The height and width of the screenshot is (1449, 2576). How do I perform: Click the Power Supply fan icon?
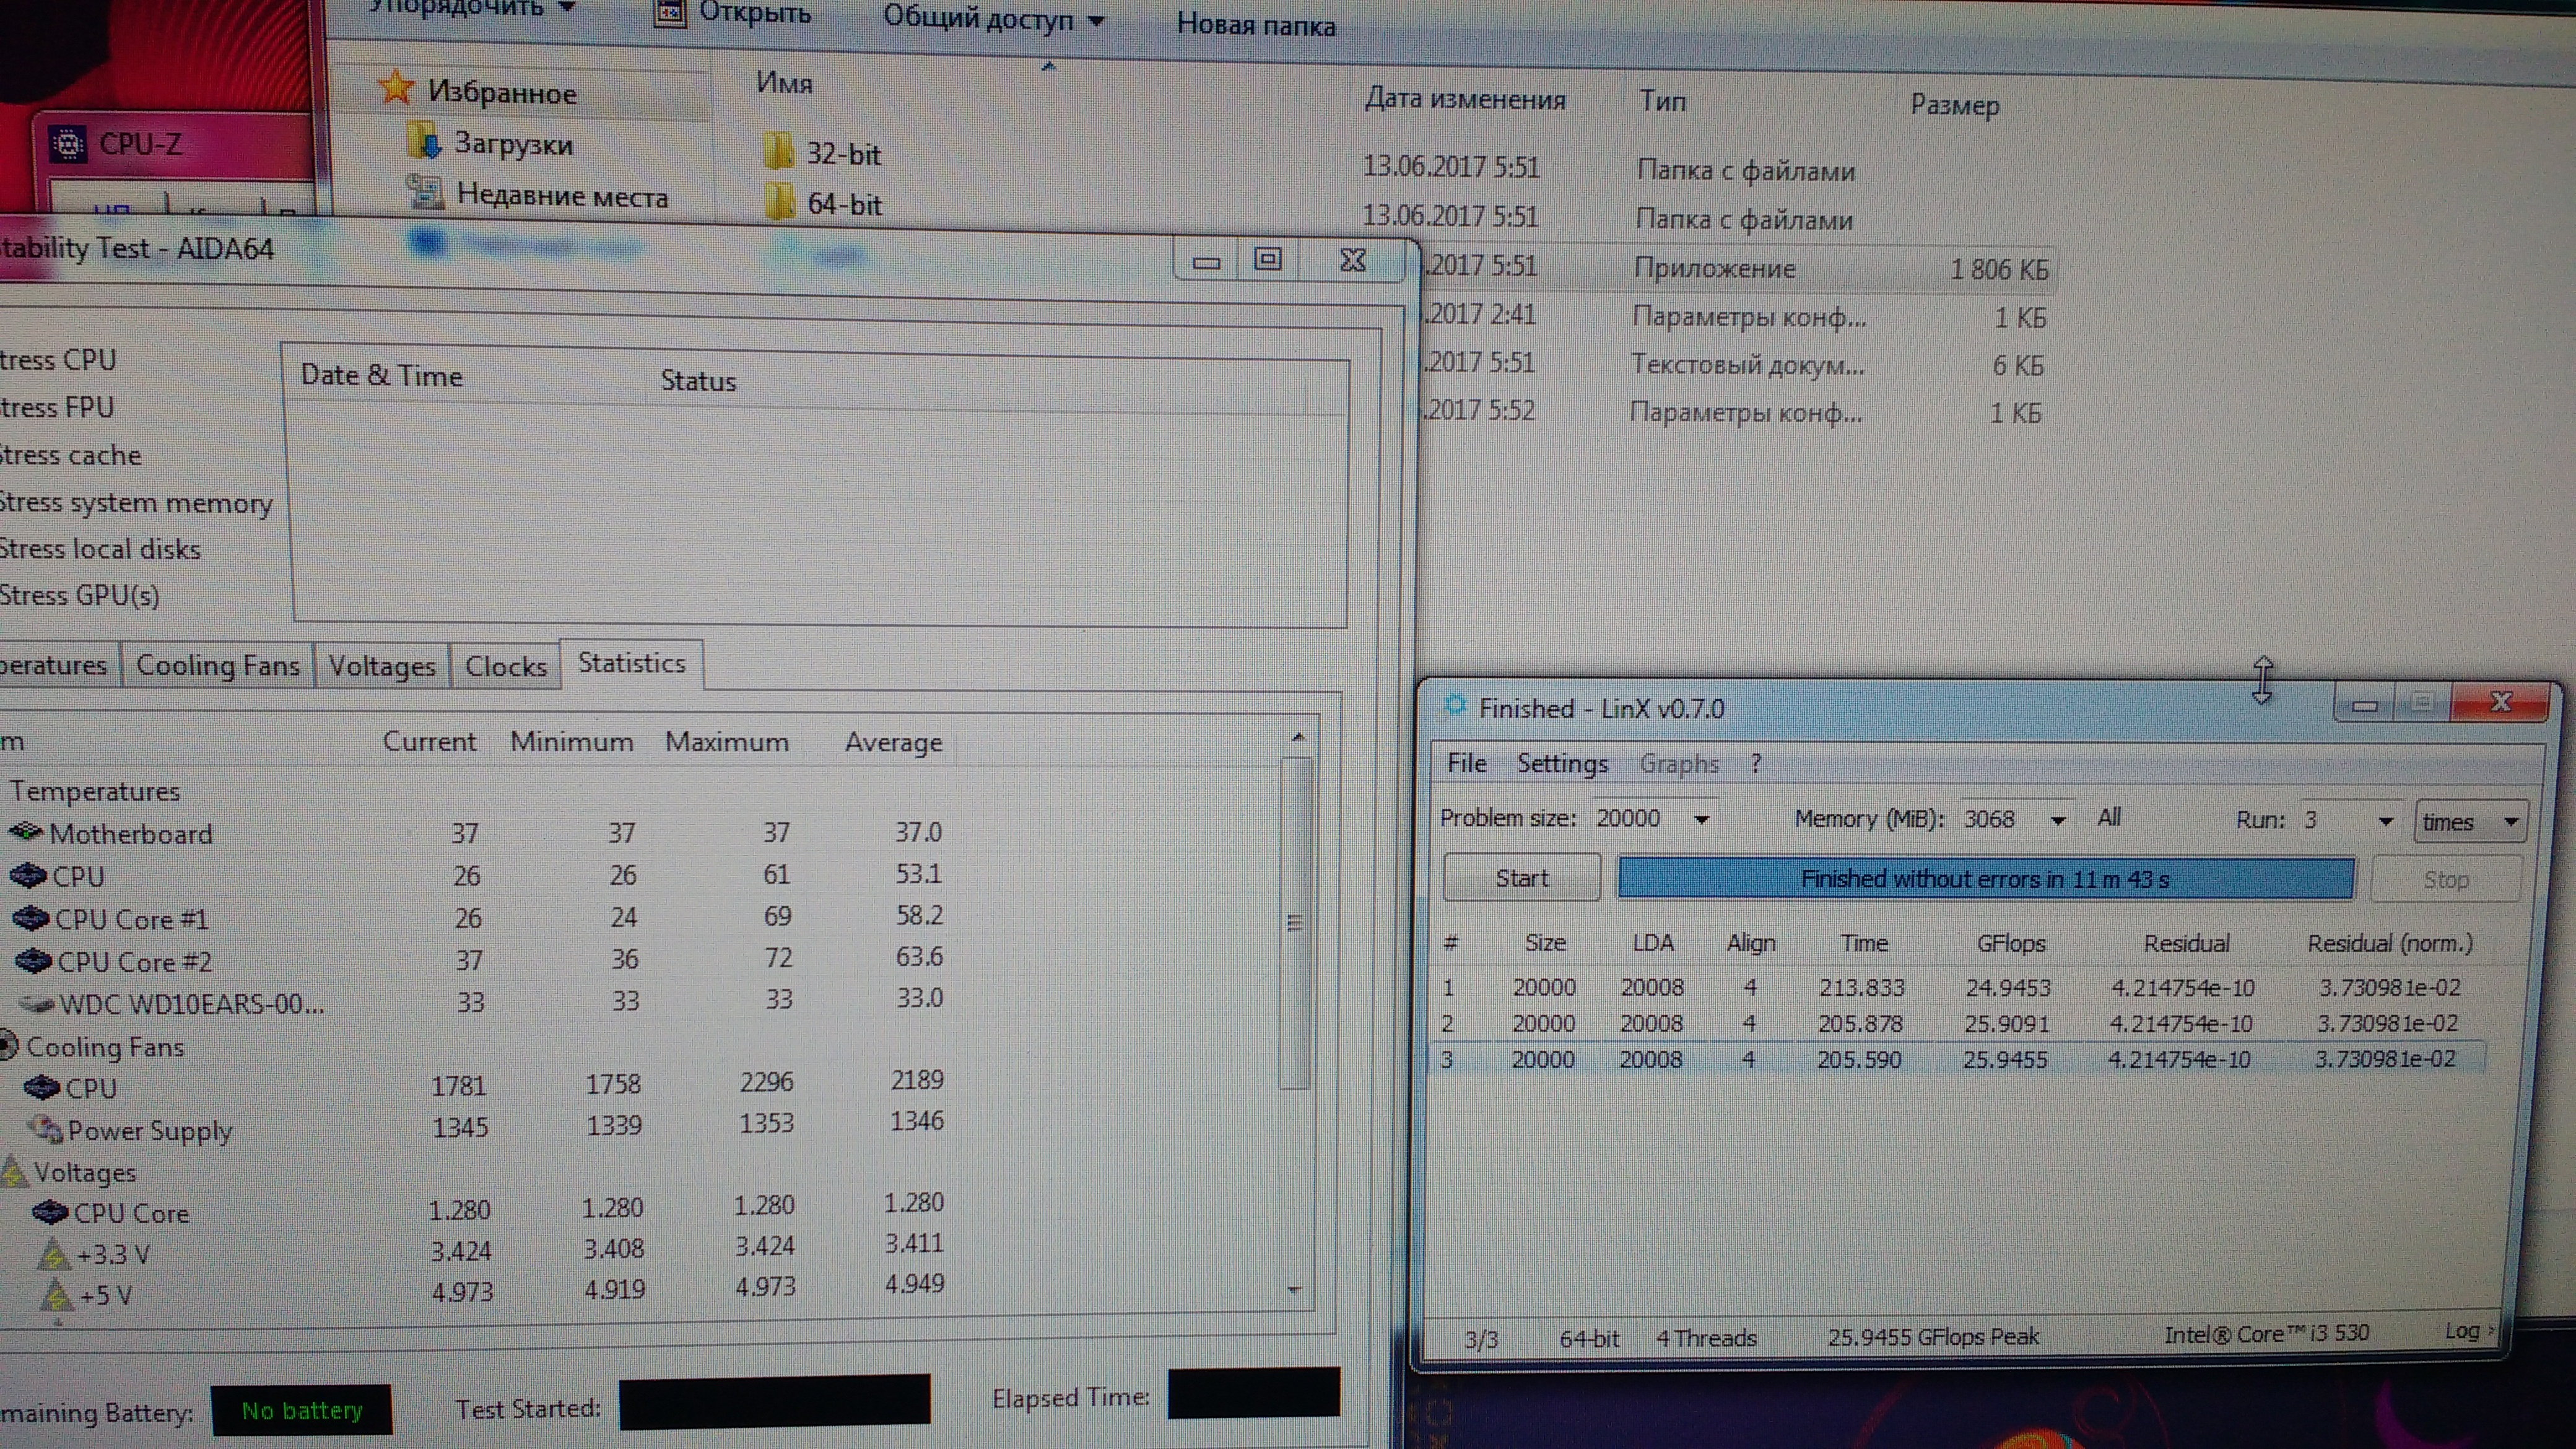[45, 1129]
